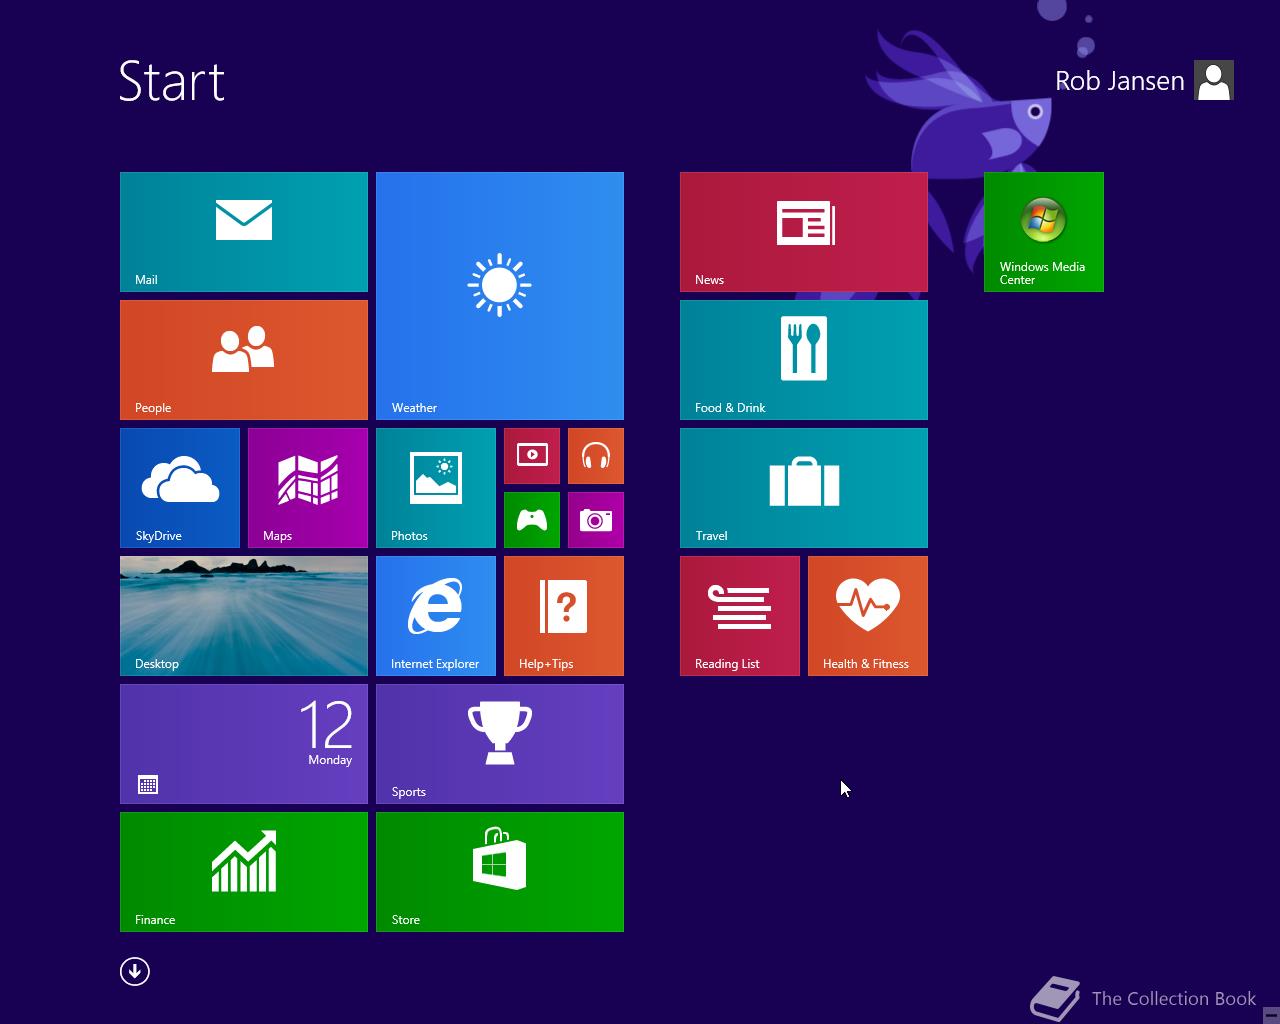
Task: Open the People tile
Action: (x=244, y=360)
